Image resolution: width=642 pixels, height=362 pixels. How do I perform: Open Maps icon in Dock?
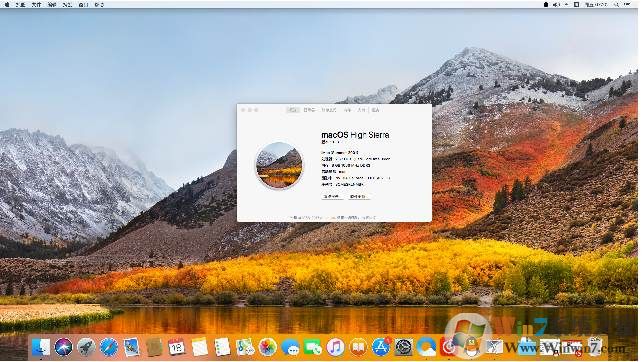point(245,347)
